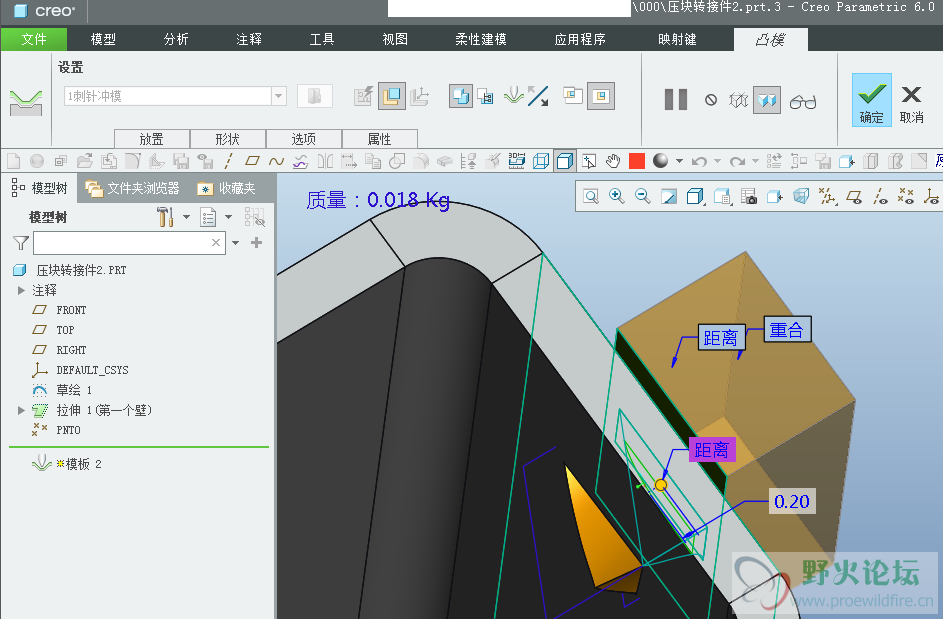The height and width of the screenshot is (619, 943).
Task: Open the 收藏夹 panel tab
Action: (x=227, y=189)
